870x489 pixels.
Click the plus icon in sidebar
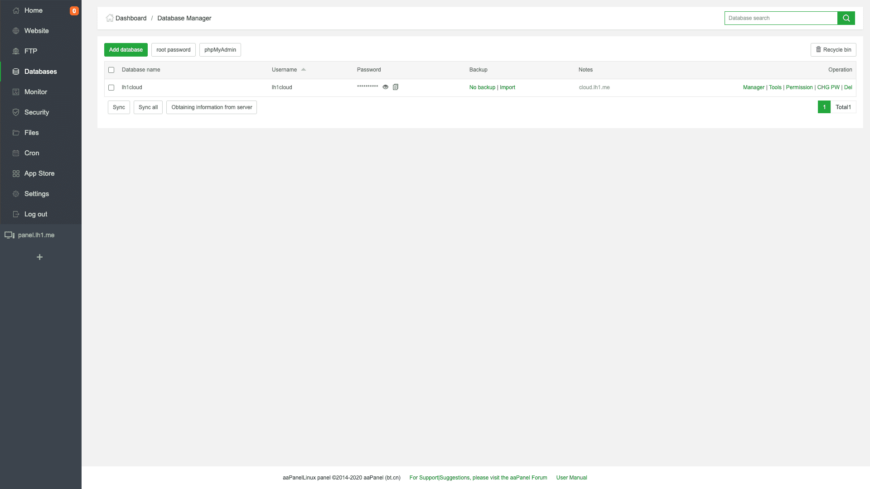(40, 257)
